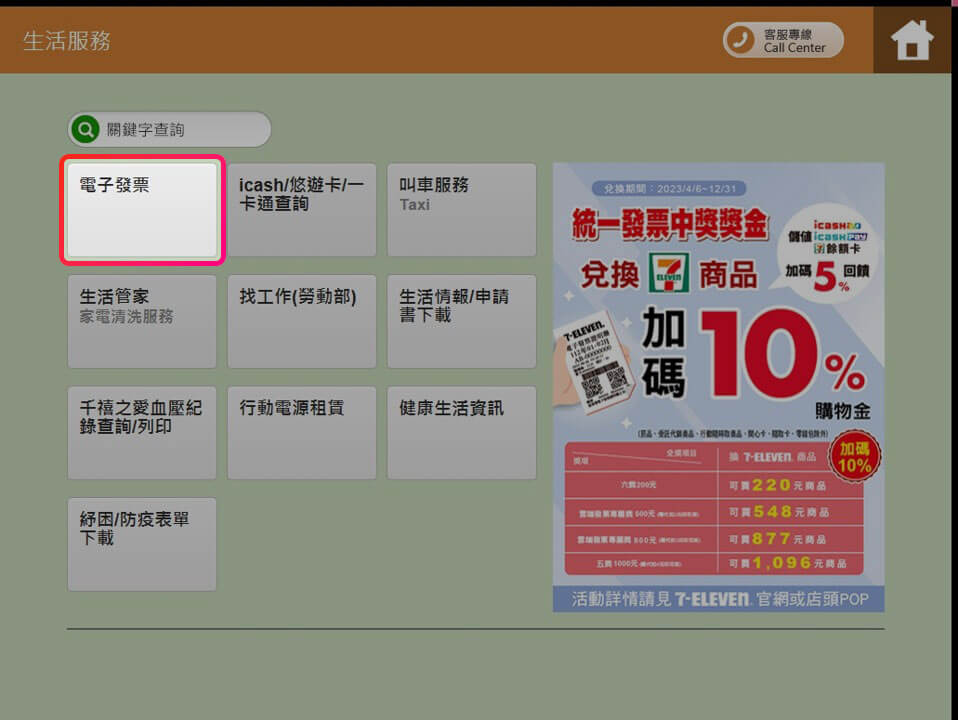Click the 生活服務 page title
958x720 pixels.
pos(67,41)
